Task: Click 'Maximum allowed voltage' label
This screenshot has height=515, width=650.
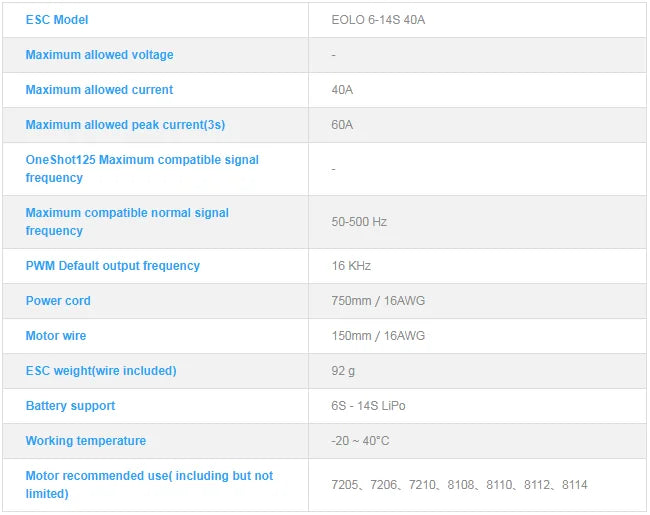Action: tap(99, 55)
